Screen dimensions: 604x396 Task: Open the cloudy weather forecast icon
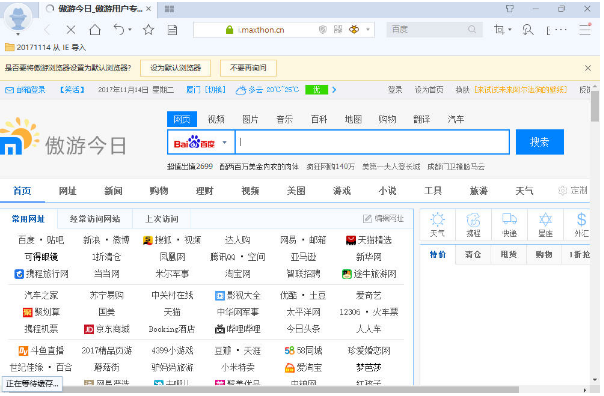pyautogui.click(x=241, y=90)
